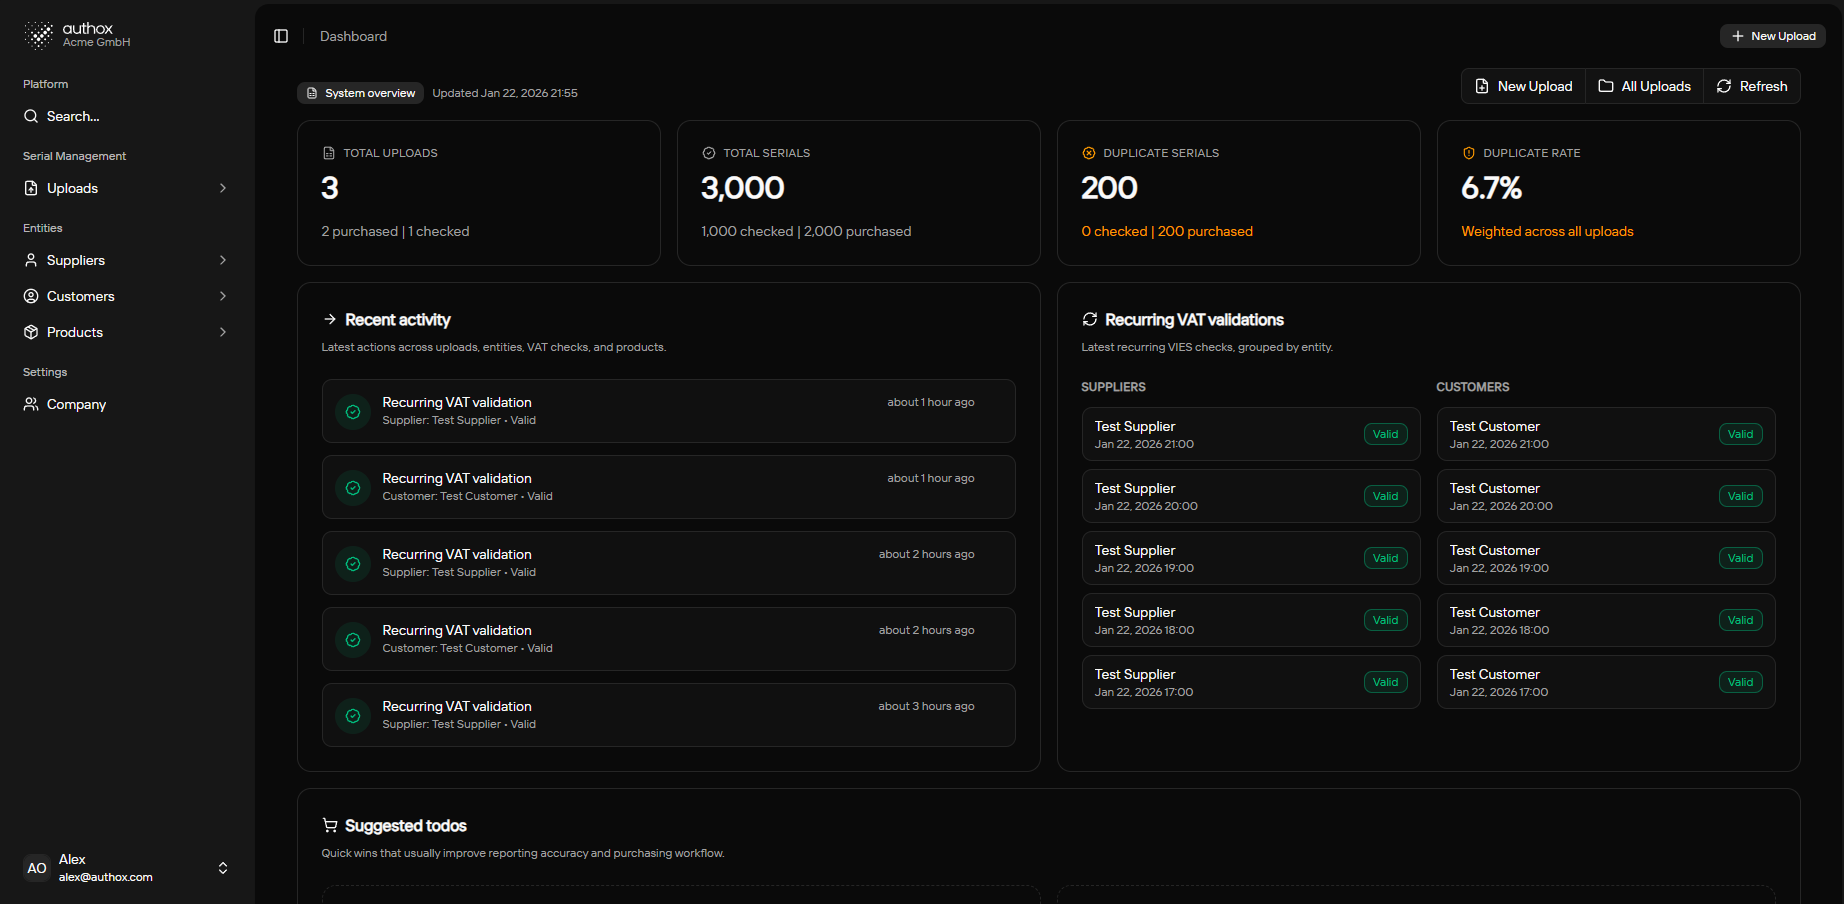Image resolution: width=1844 pixels, height=904 pixels.
Task: Expand the Uploads section chevron
Action: (x=222, y=188)
